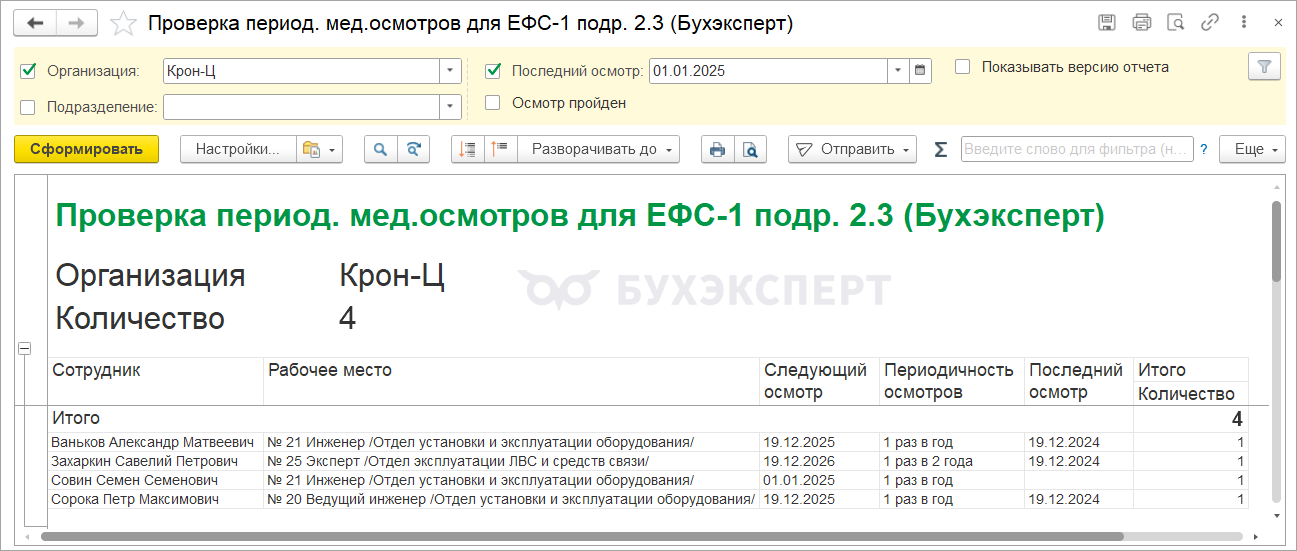Image resolution: width=1297 pixels, height=551 pixels.
Task: Tick Показывать версию отчета checkbox
Action: coord(963,67)
